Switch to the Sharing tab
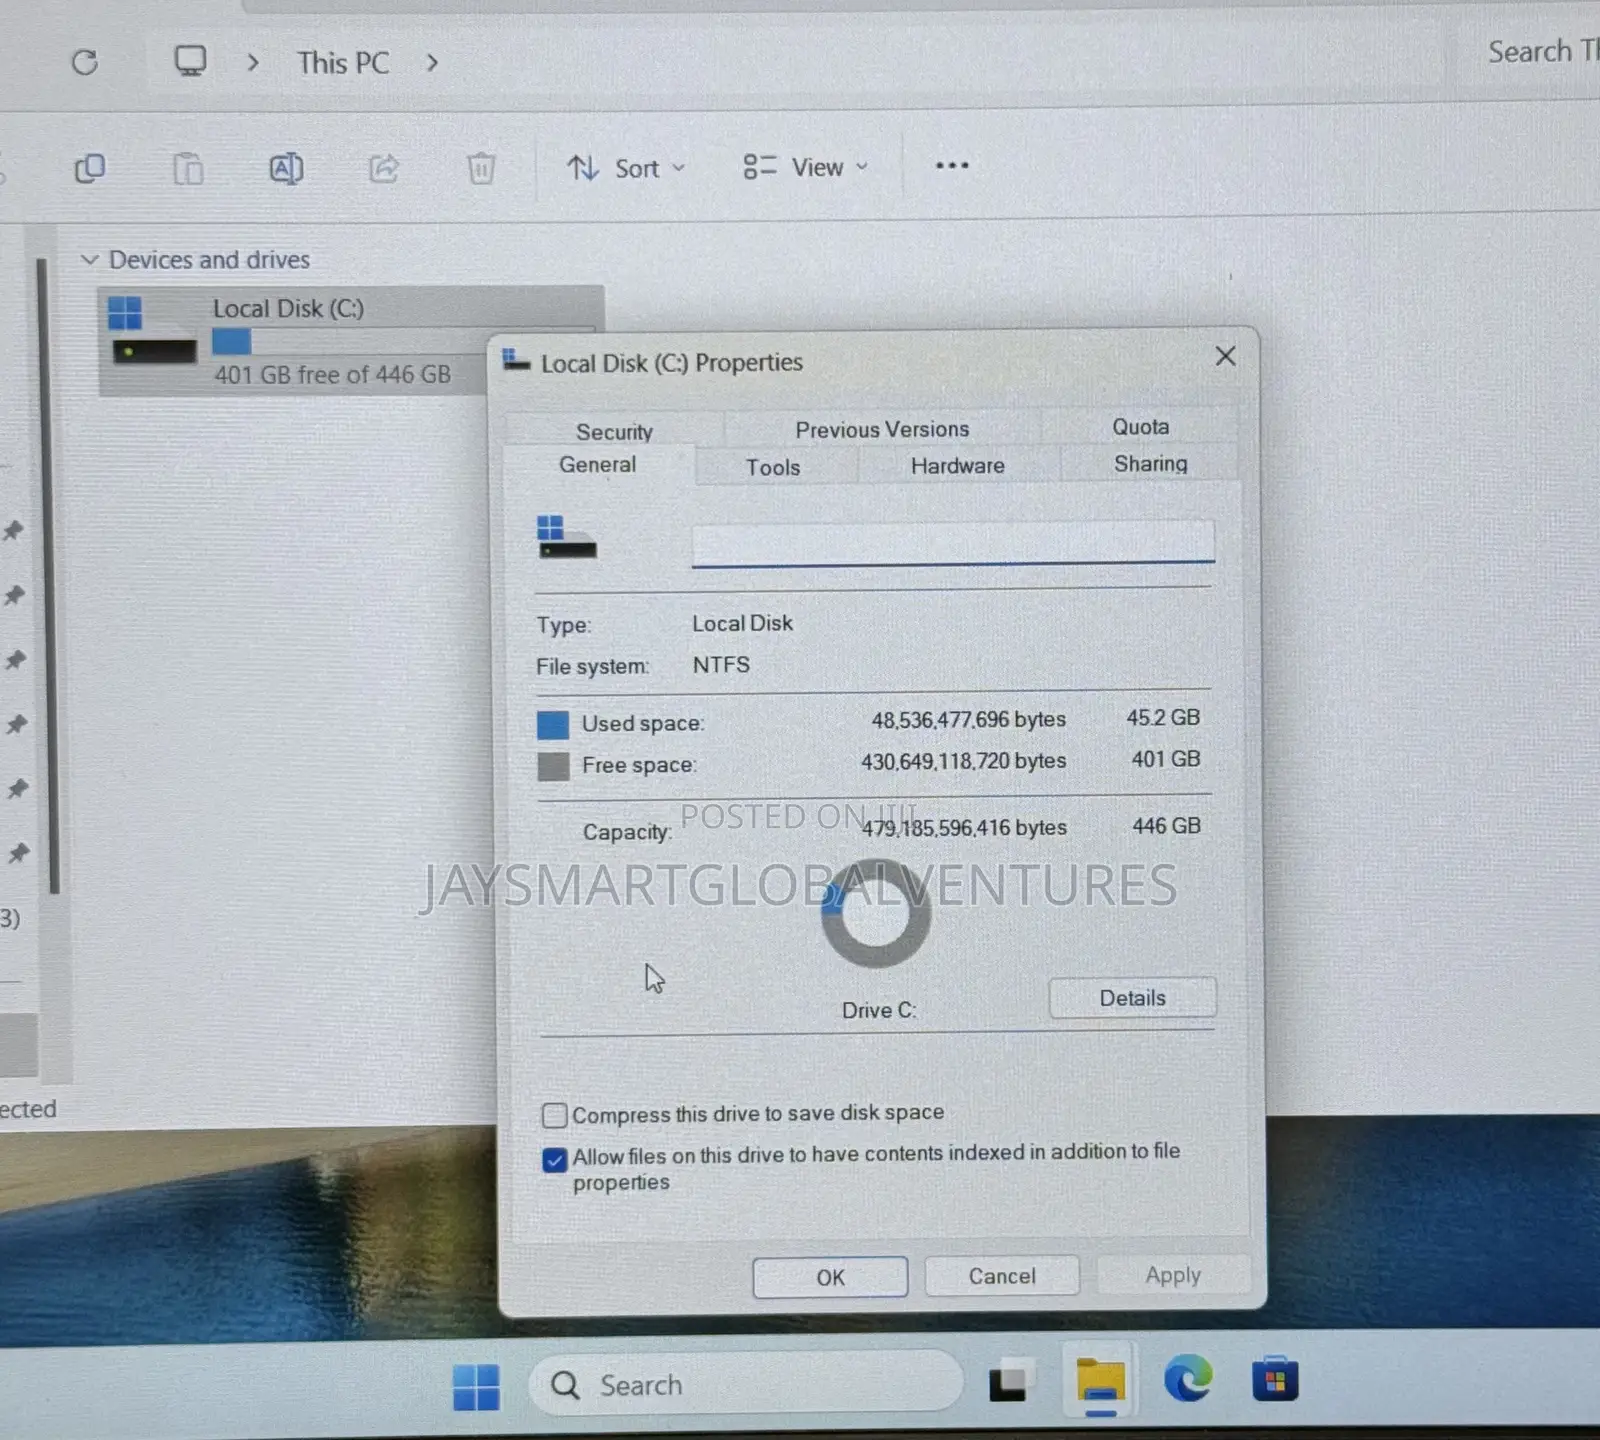 pyautogui.click(x=1150, y=463)
